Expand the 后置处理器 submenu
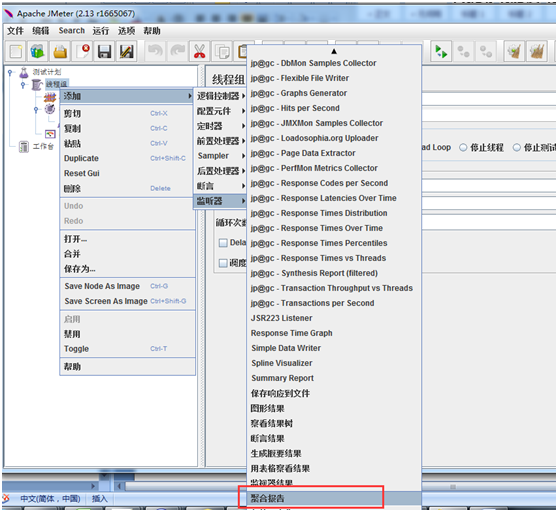This screenshot has height=512, width=558. click(220, 171)
